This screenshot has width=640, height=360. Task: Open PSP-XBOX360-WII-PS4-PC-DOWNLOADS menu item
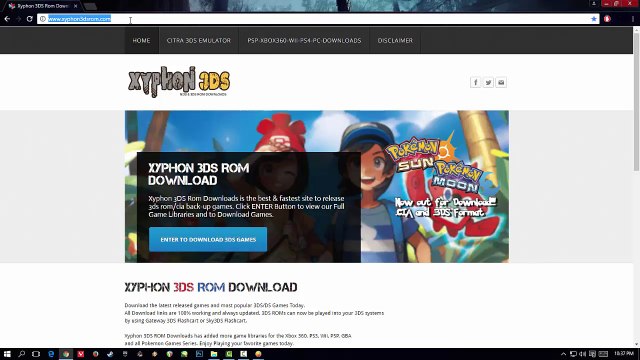point(304,40)
